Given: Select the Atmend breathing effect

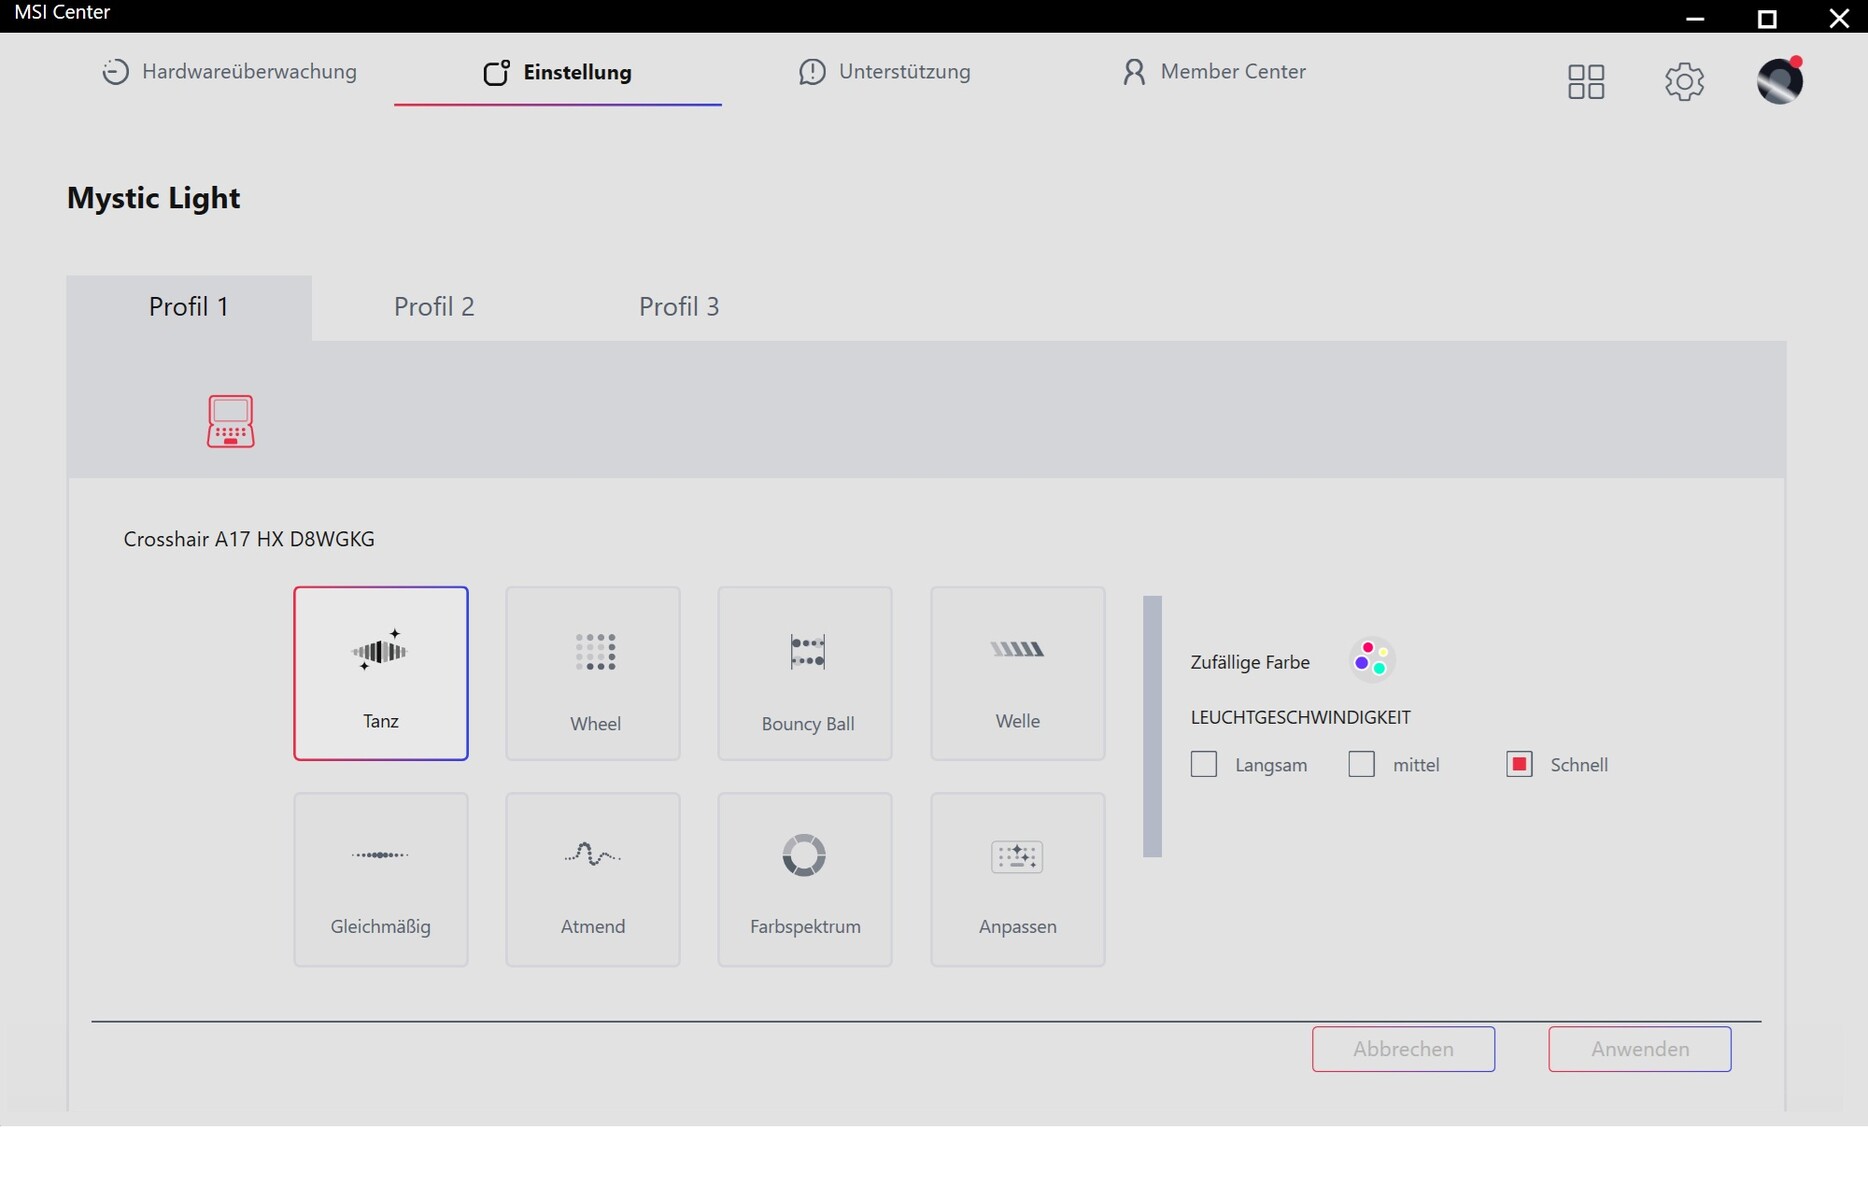Looking at the screenshot, I should coord(593,880).
